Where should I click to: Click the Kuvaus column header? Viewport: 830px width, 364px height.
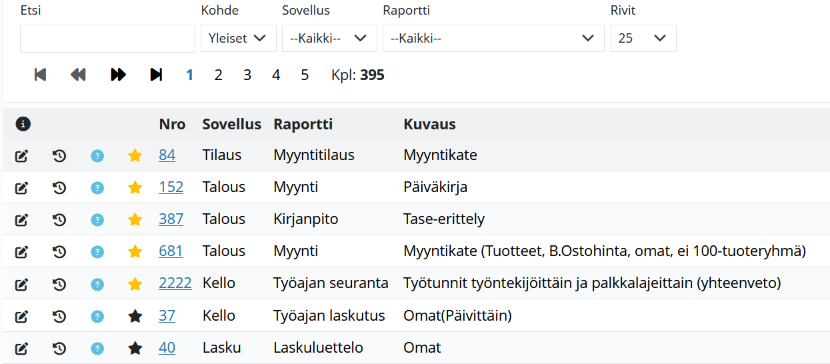coord(429,124)
